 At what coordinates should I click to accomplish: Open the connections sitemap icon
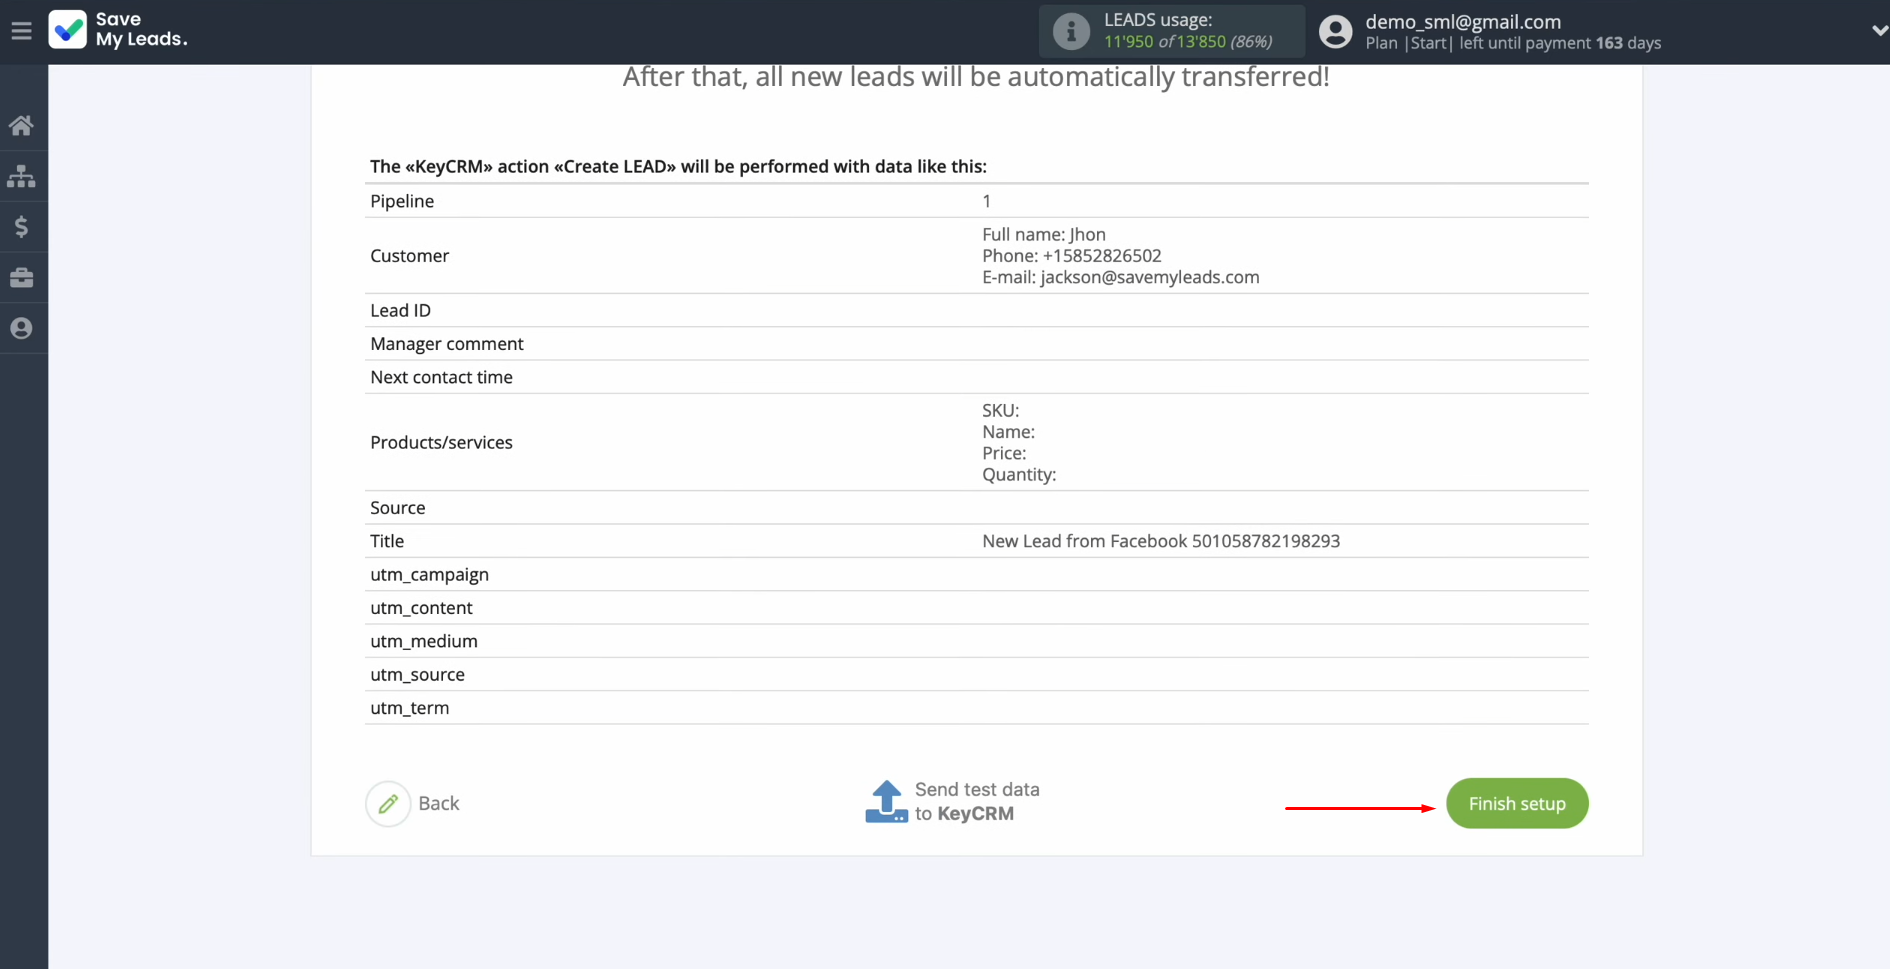pyautogui.click(x=21, y=177)
